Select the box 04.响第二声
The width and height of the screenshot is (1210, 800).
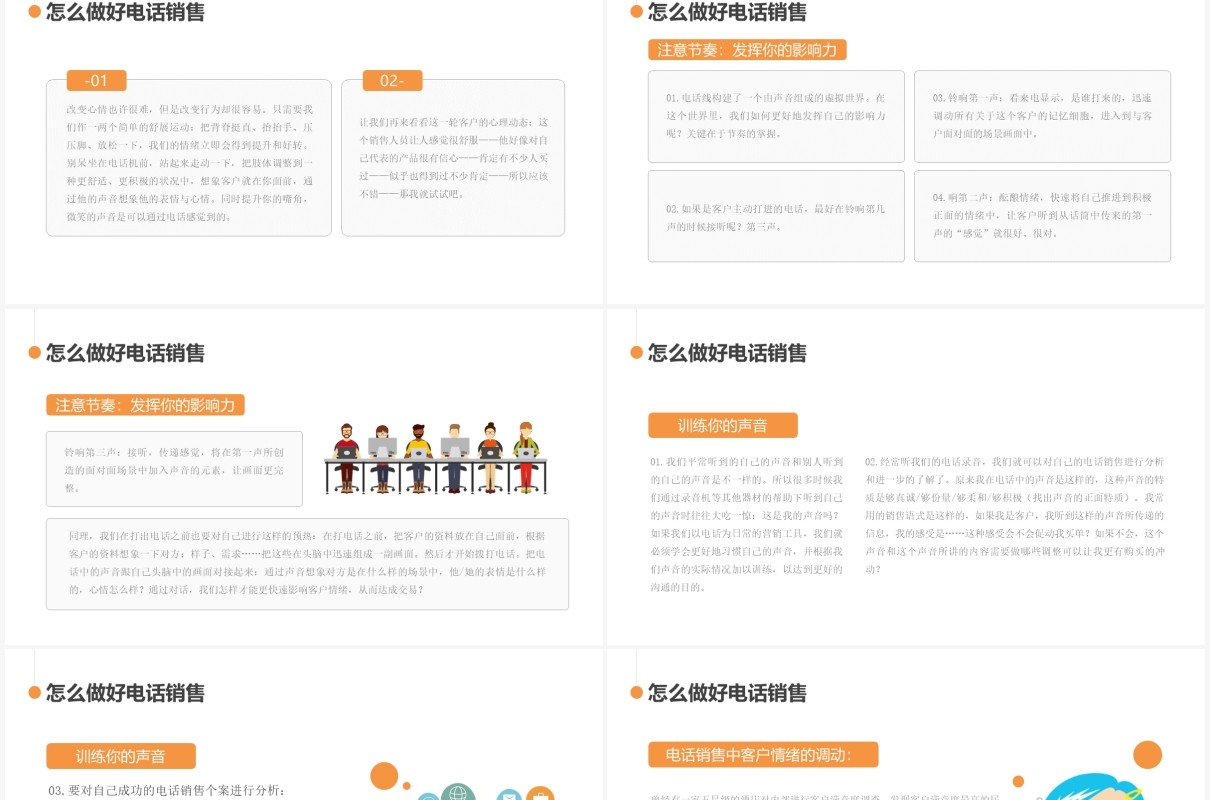[x=1042, y=216]
